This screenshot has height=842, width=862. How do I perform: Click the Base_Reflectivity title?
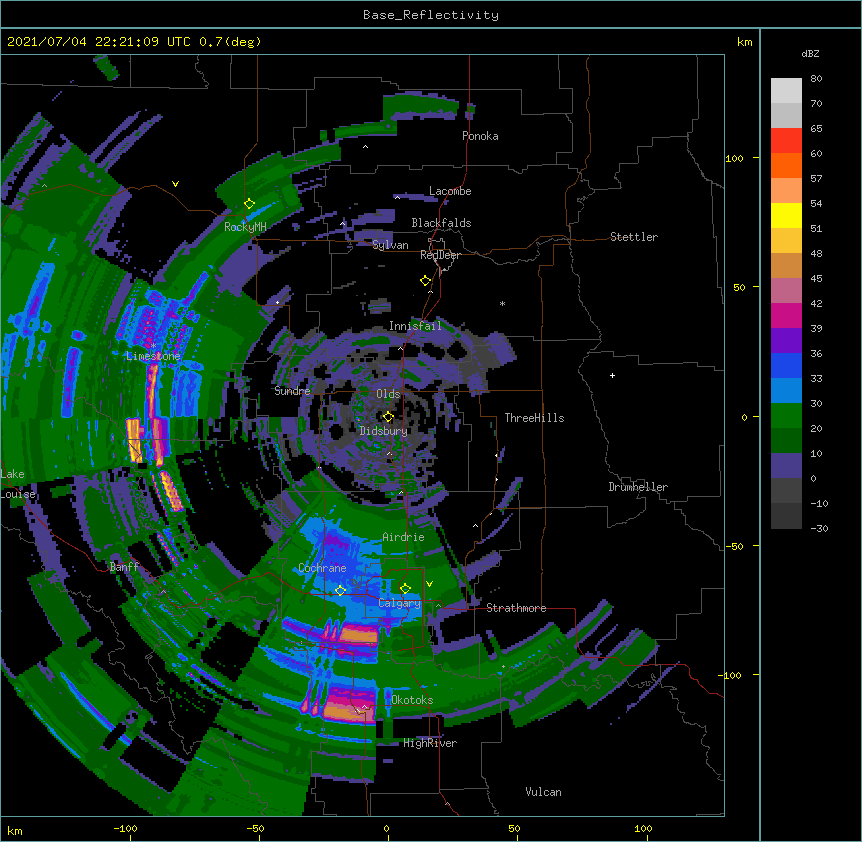[431, 15]
